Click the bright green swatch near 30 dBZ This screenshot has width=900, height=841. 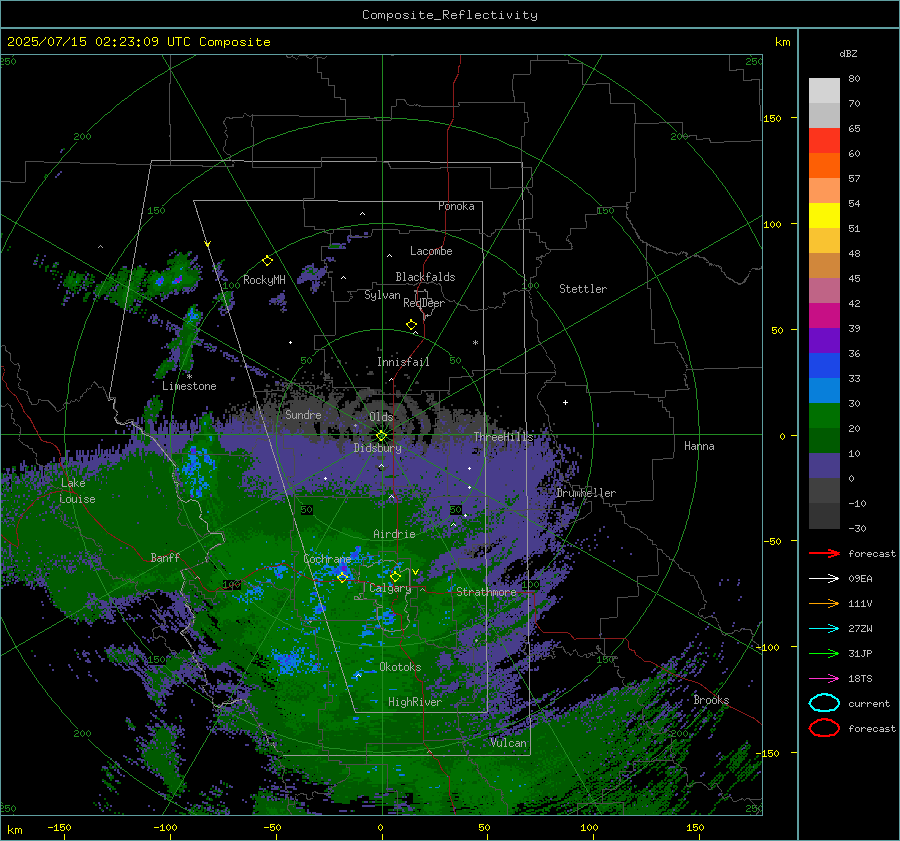click(x=824, y=416)
